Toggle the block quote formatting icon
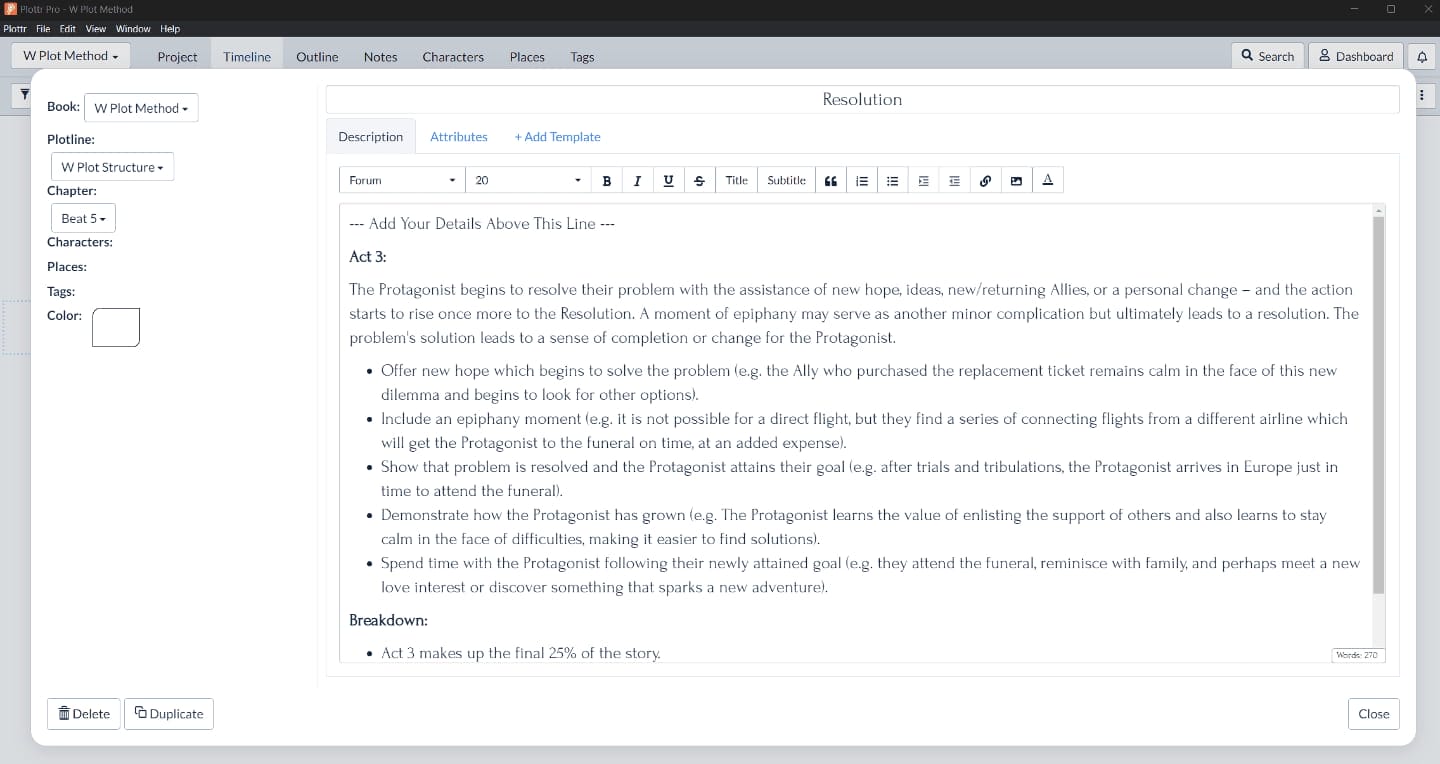Viewport: 1440px width, 764px height. (x=831, y=180)
